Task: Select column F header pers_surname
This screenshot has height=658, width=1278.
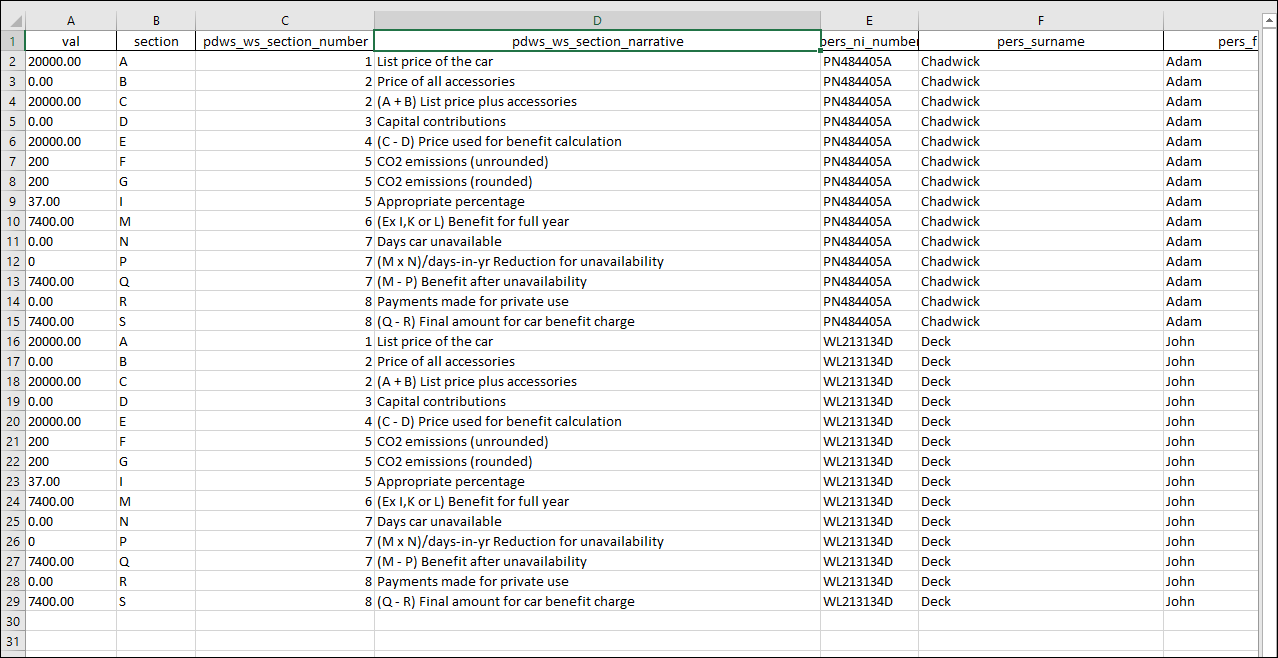Action: click(x=1040, y=20)
